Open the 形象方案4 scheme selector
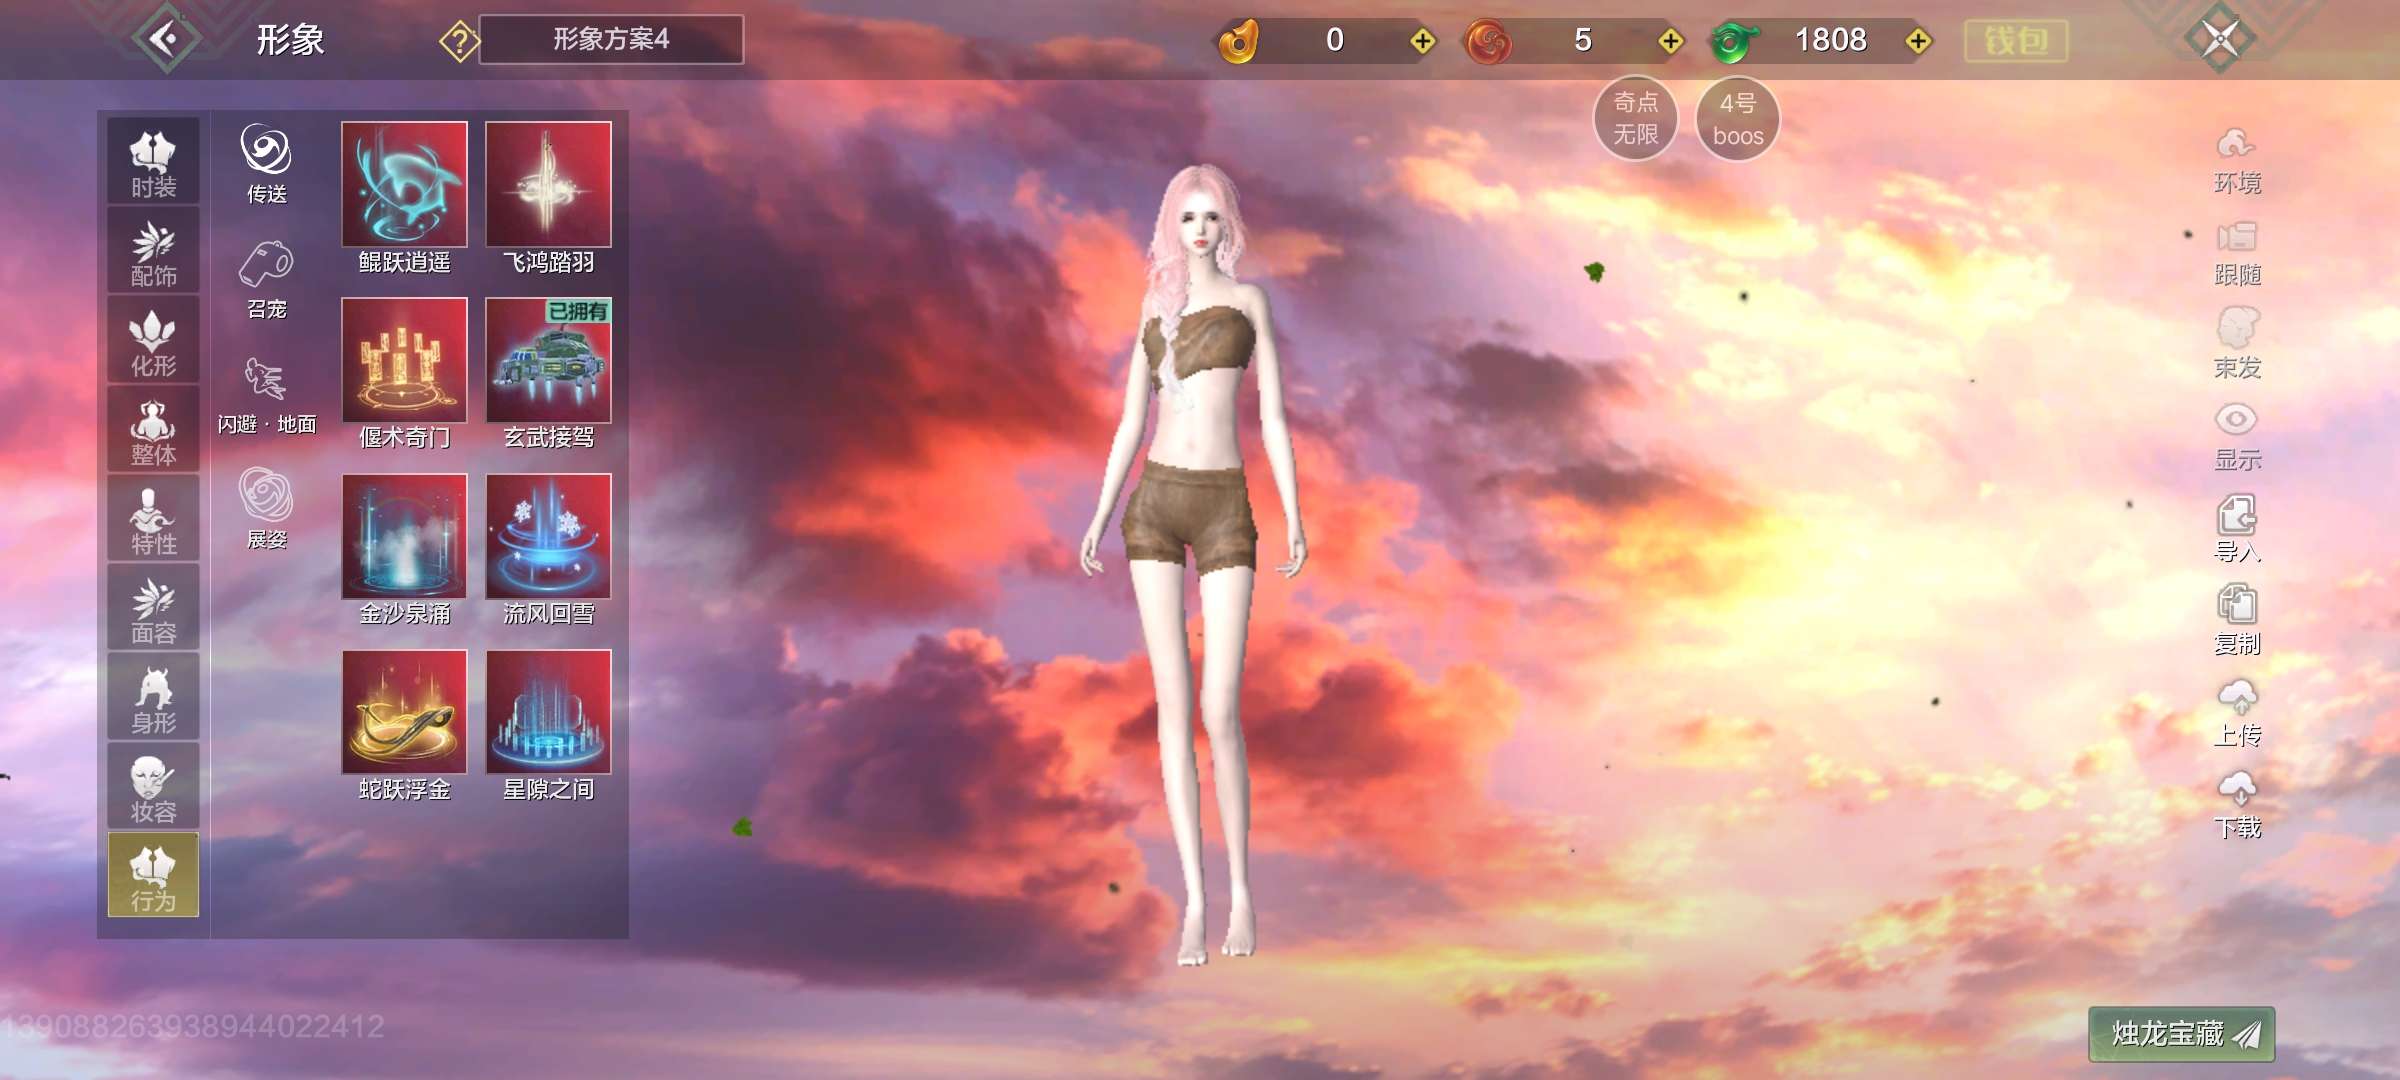Viewport: 2400px width, 1080px height. tap(611, 40)
